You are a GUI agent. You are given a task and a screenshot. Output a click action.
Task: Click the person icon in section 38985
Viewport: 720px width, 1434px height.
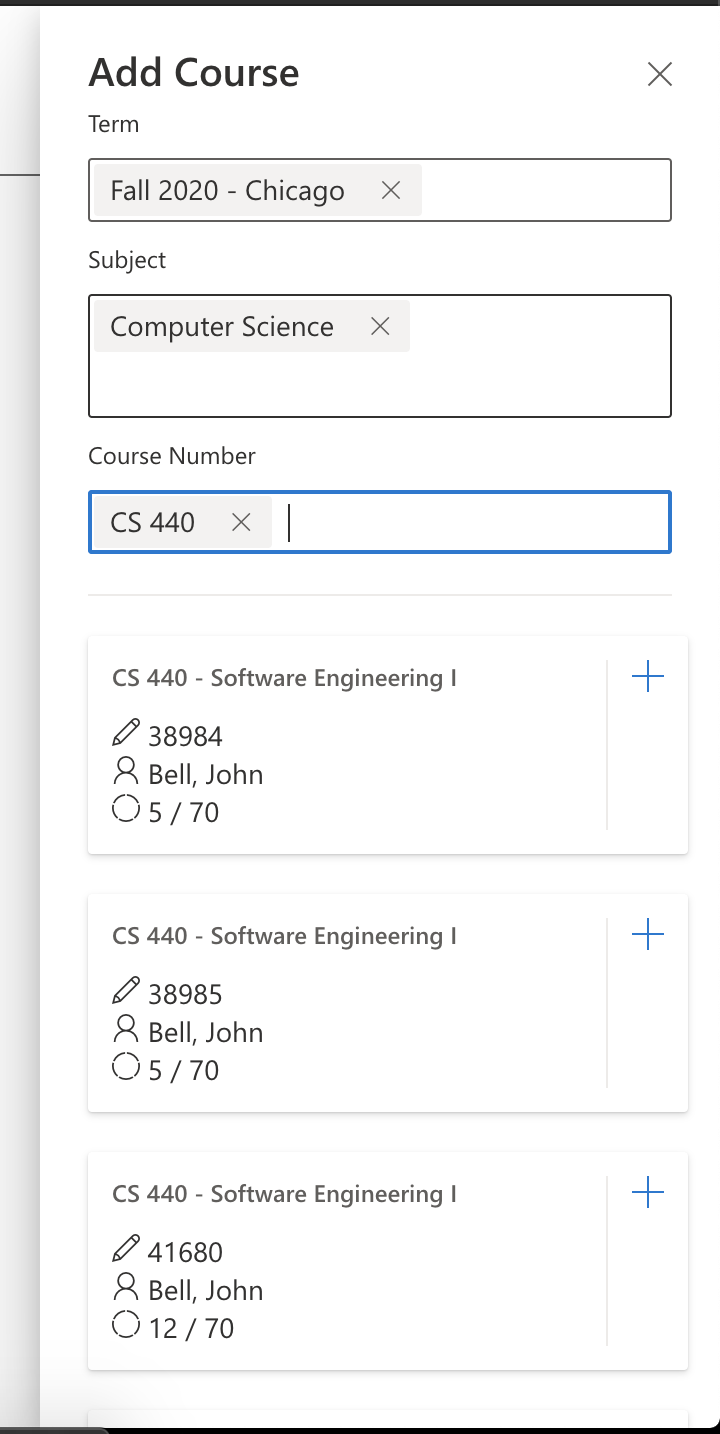(126, 1030)
